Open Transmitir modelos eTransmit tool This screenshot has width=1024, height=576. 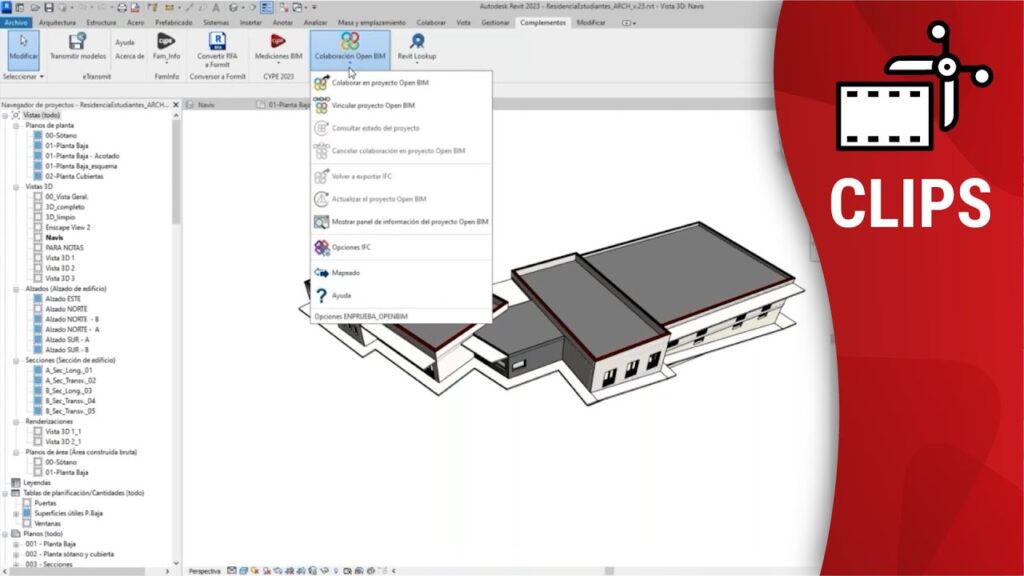(77, 42)
